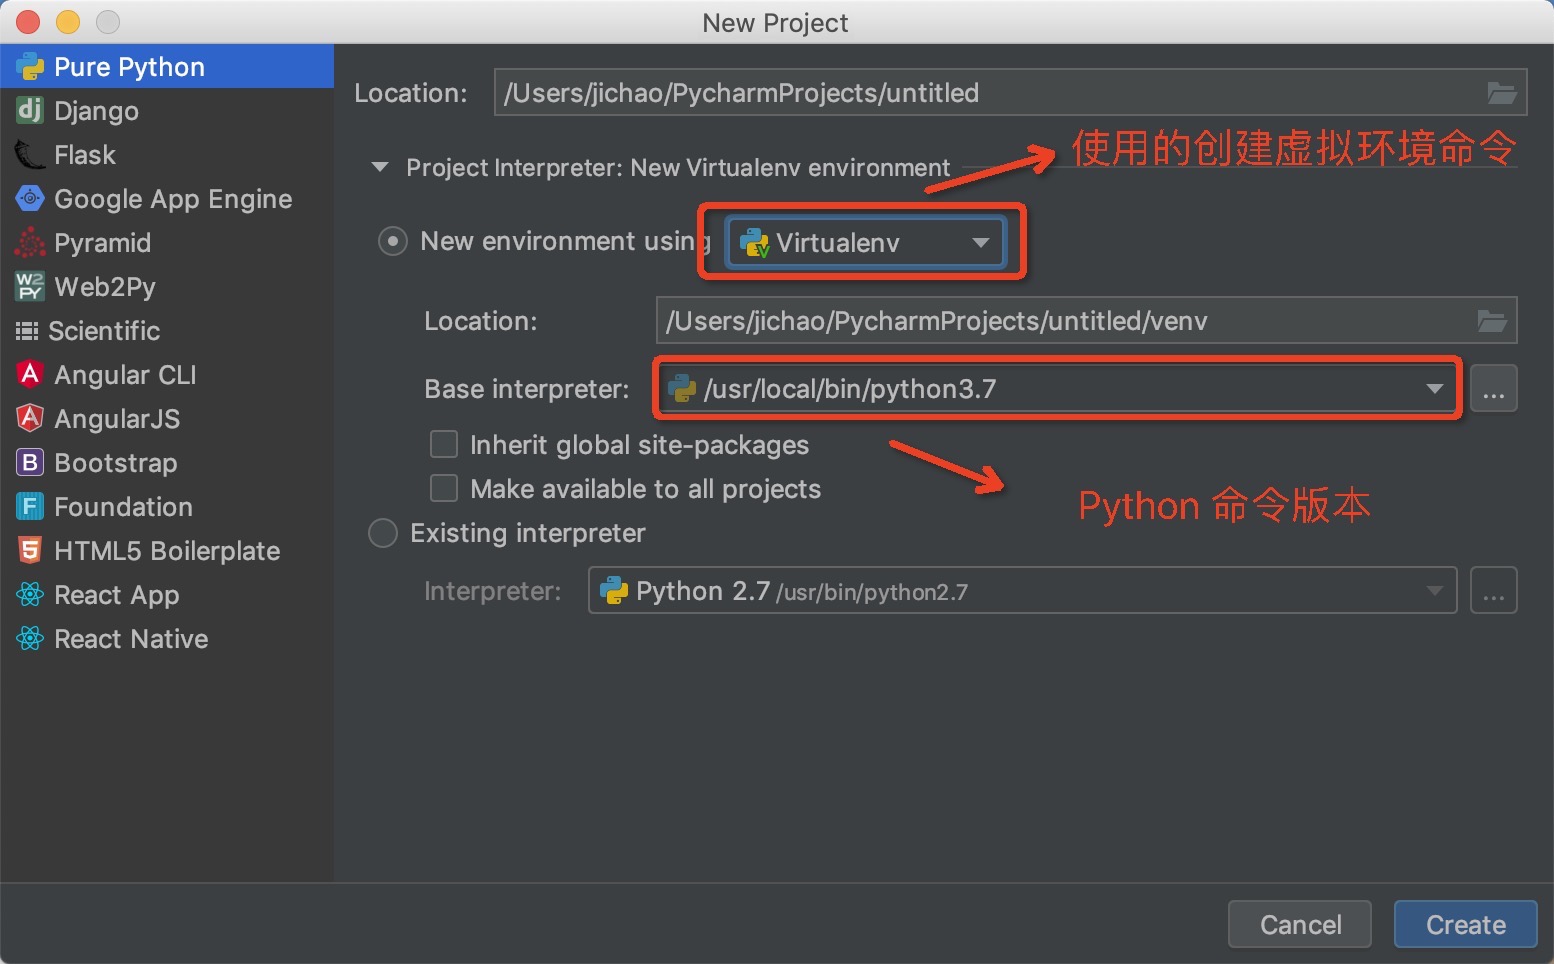This screenshot has width=1554, height=964.
Task: Select the Existing interpreter radio button
Action: pos(382,533)
